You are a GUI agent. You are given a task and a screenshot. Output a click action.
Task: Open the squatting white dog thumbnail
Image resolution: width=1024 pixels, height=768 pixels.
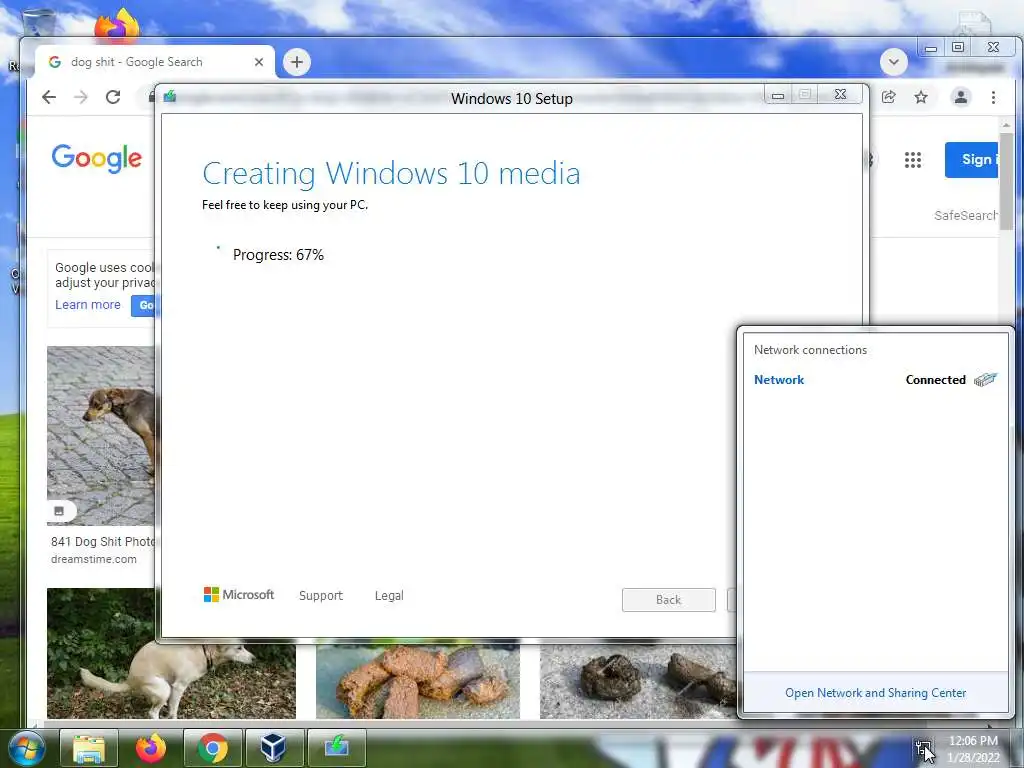(171, 653)
